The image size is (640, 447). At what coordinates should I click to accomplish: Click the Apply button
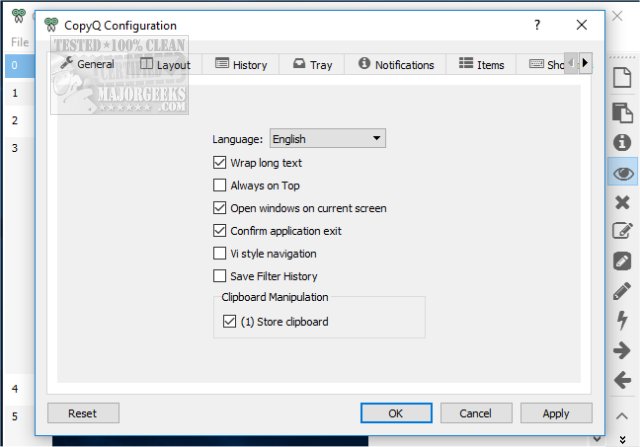click(556, 413)
